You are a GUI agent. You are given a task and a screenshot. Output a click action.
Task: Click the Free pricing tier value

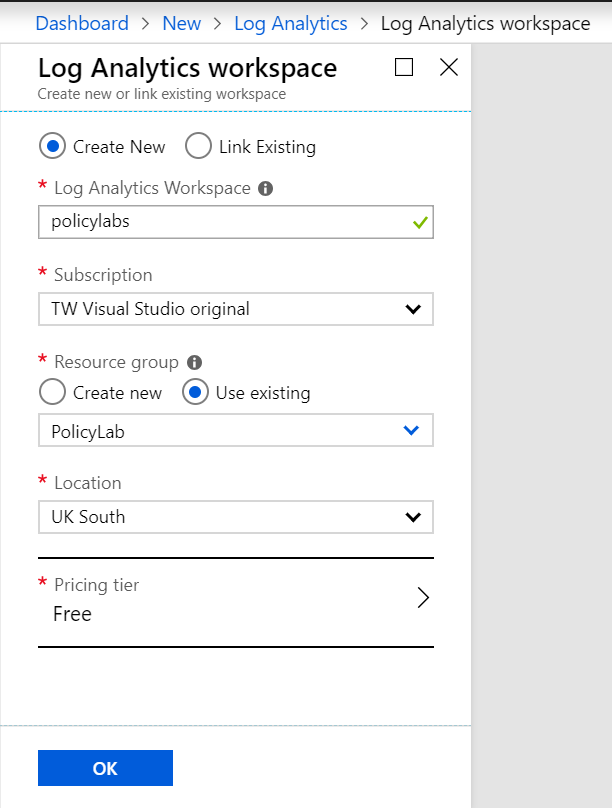point(72,614)
